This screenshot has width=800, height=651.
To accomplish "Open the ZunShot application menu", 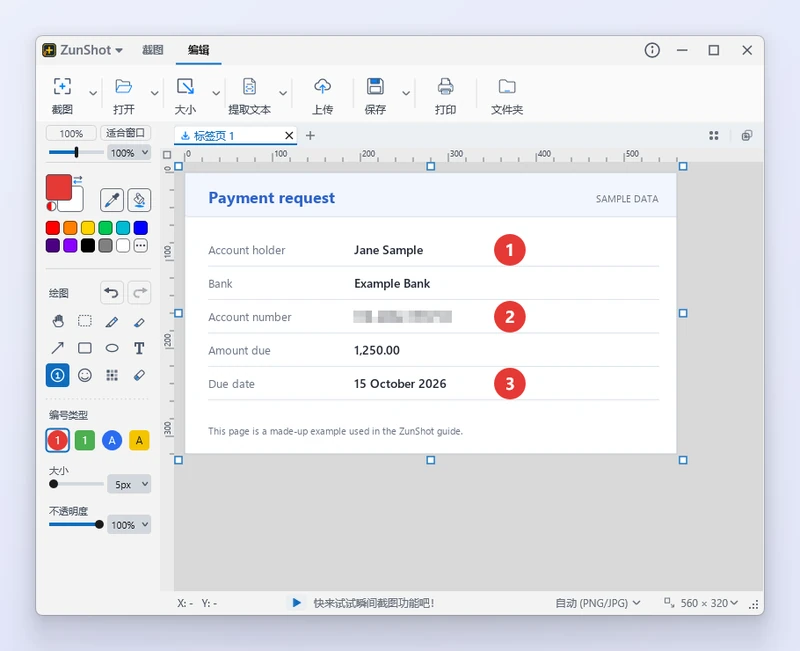I will 83,50.
